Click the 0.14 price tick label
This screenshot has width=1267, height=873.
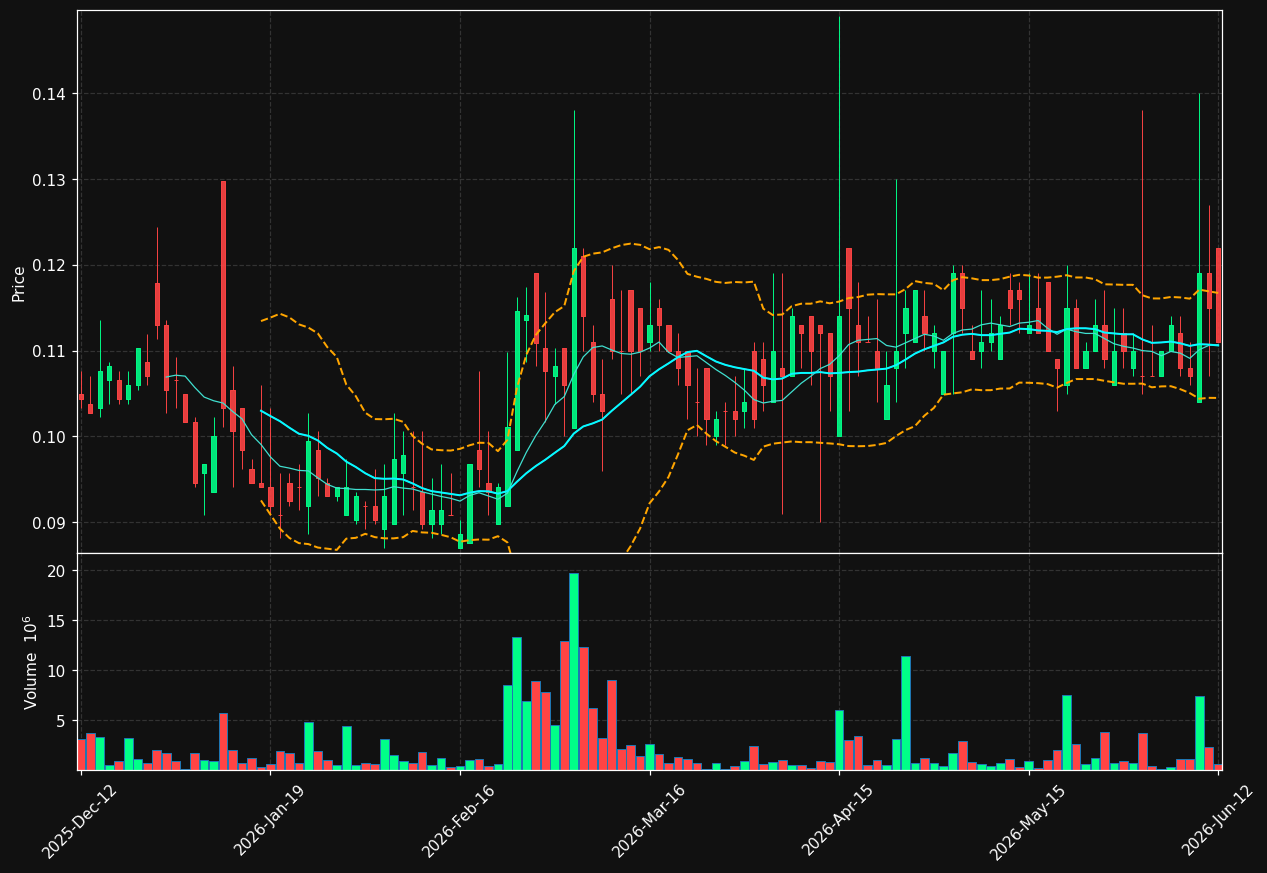point(50,94)
